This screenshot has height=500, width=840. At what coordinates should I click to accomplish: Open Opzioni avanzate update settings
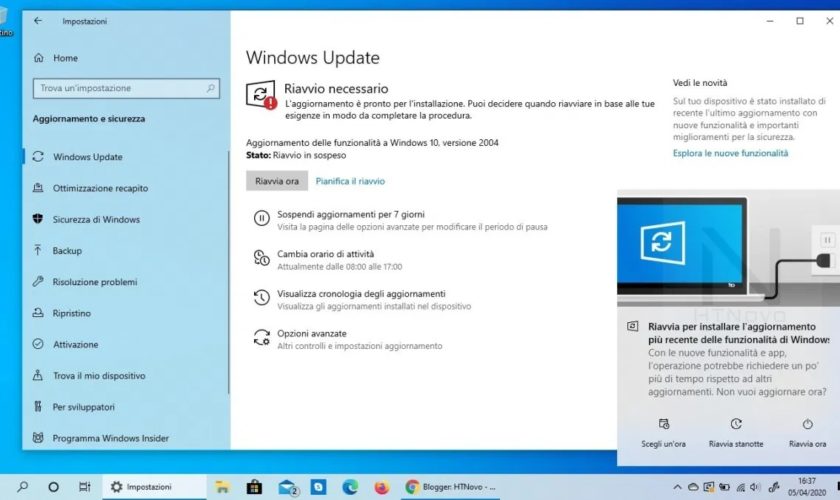pyautogui.click(x=312, y=333)
